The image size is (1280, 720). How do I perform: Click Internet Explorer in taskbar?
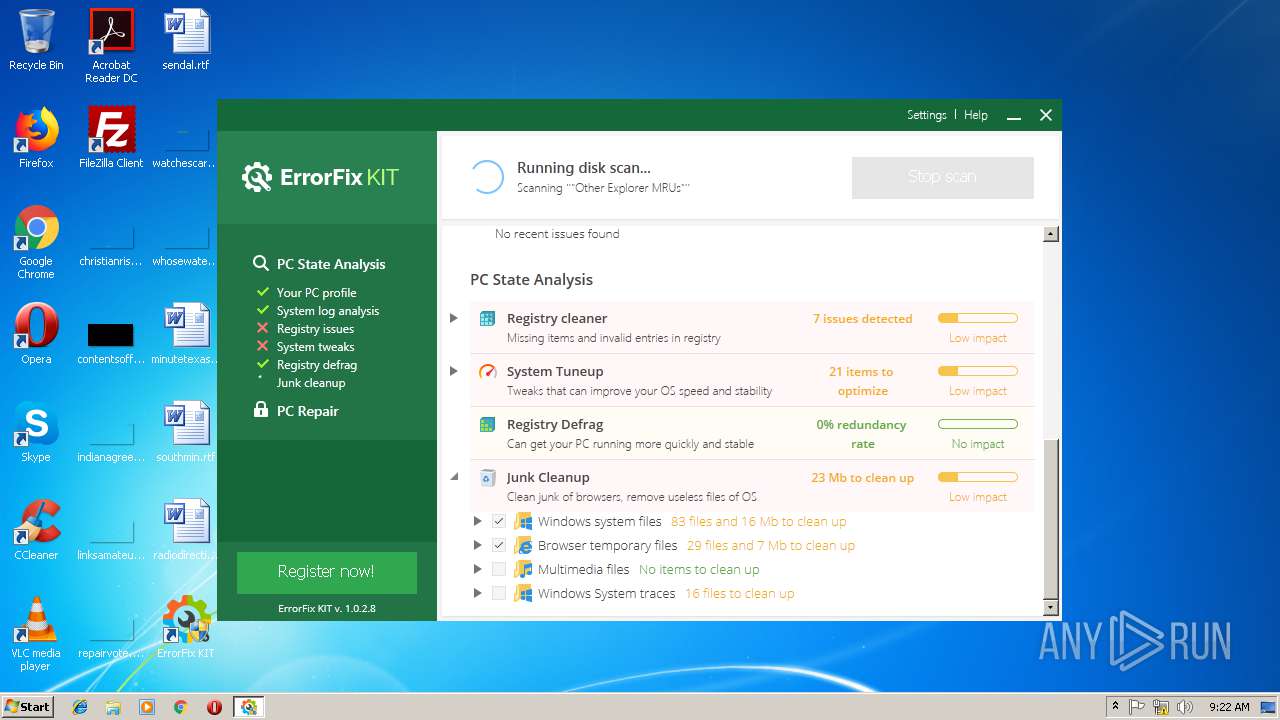pos(80,707)
